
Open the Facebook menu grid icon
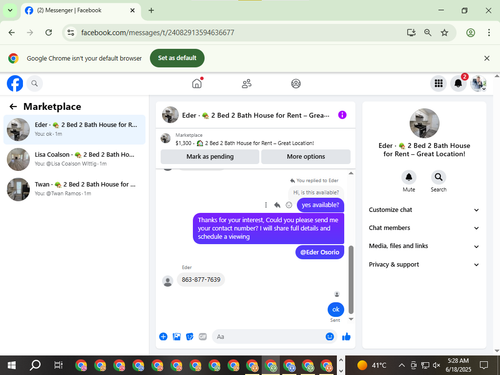point(438,83)
